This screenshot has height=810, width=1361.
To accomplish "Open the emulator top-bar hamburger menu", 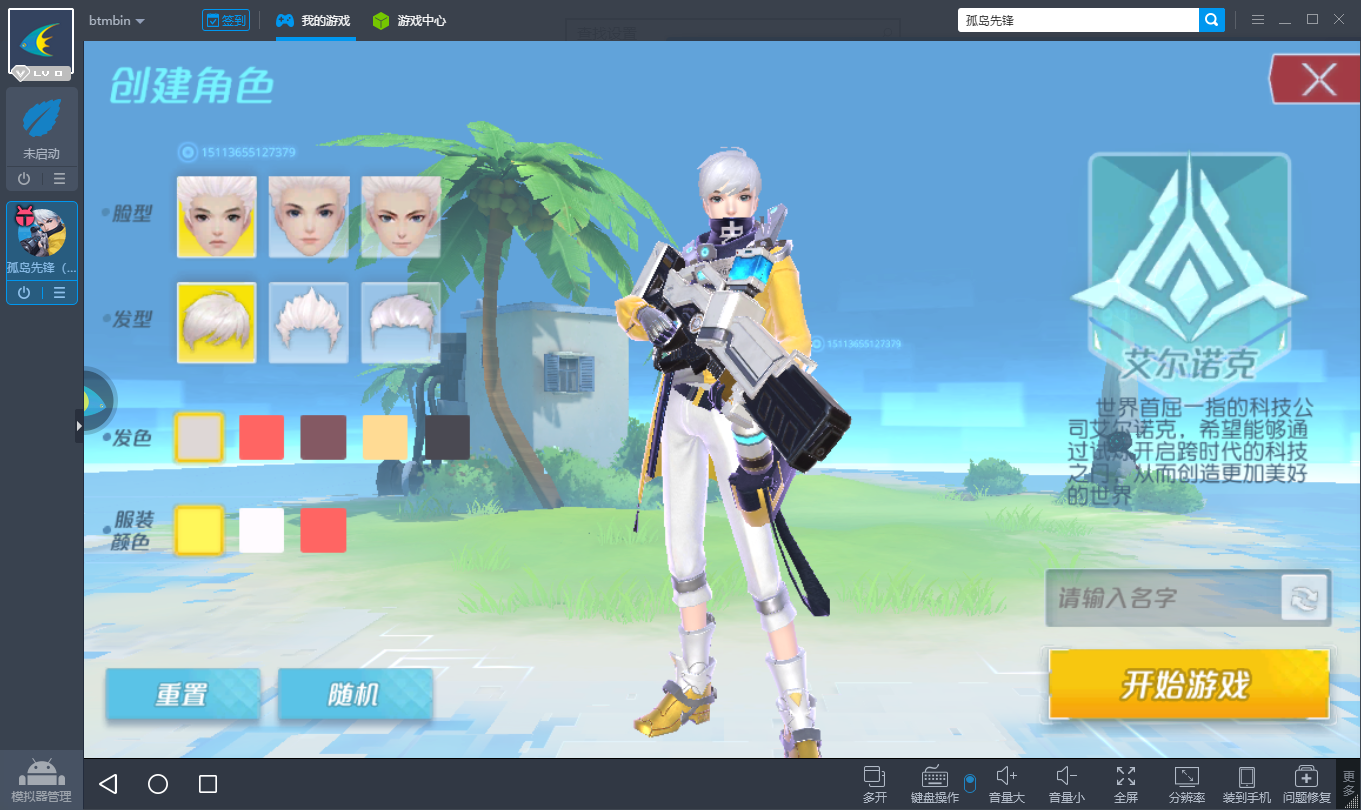I will [x=1258, y=20].
